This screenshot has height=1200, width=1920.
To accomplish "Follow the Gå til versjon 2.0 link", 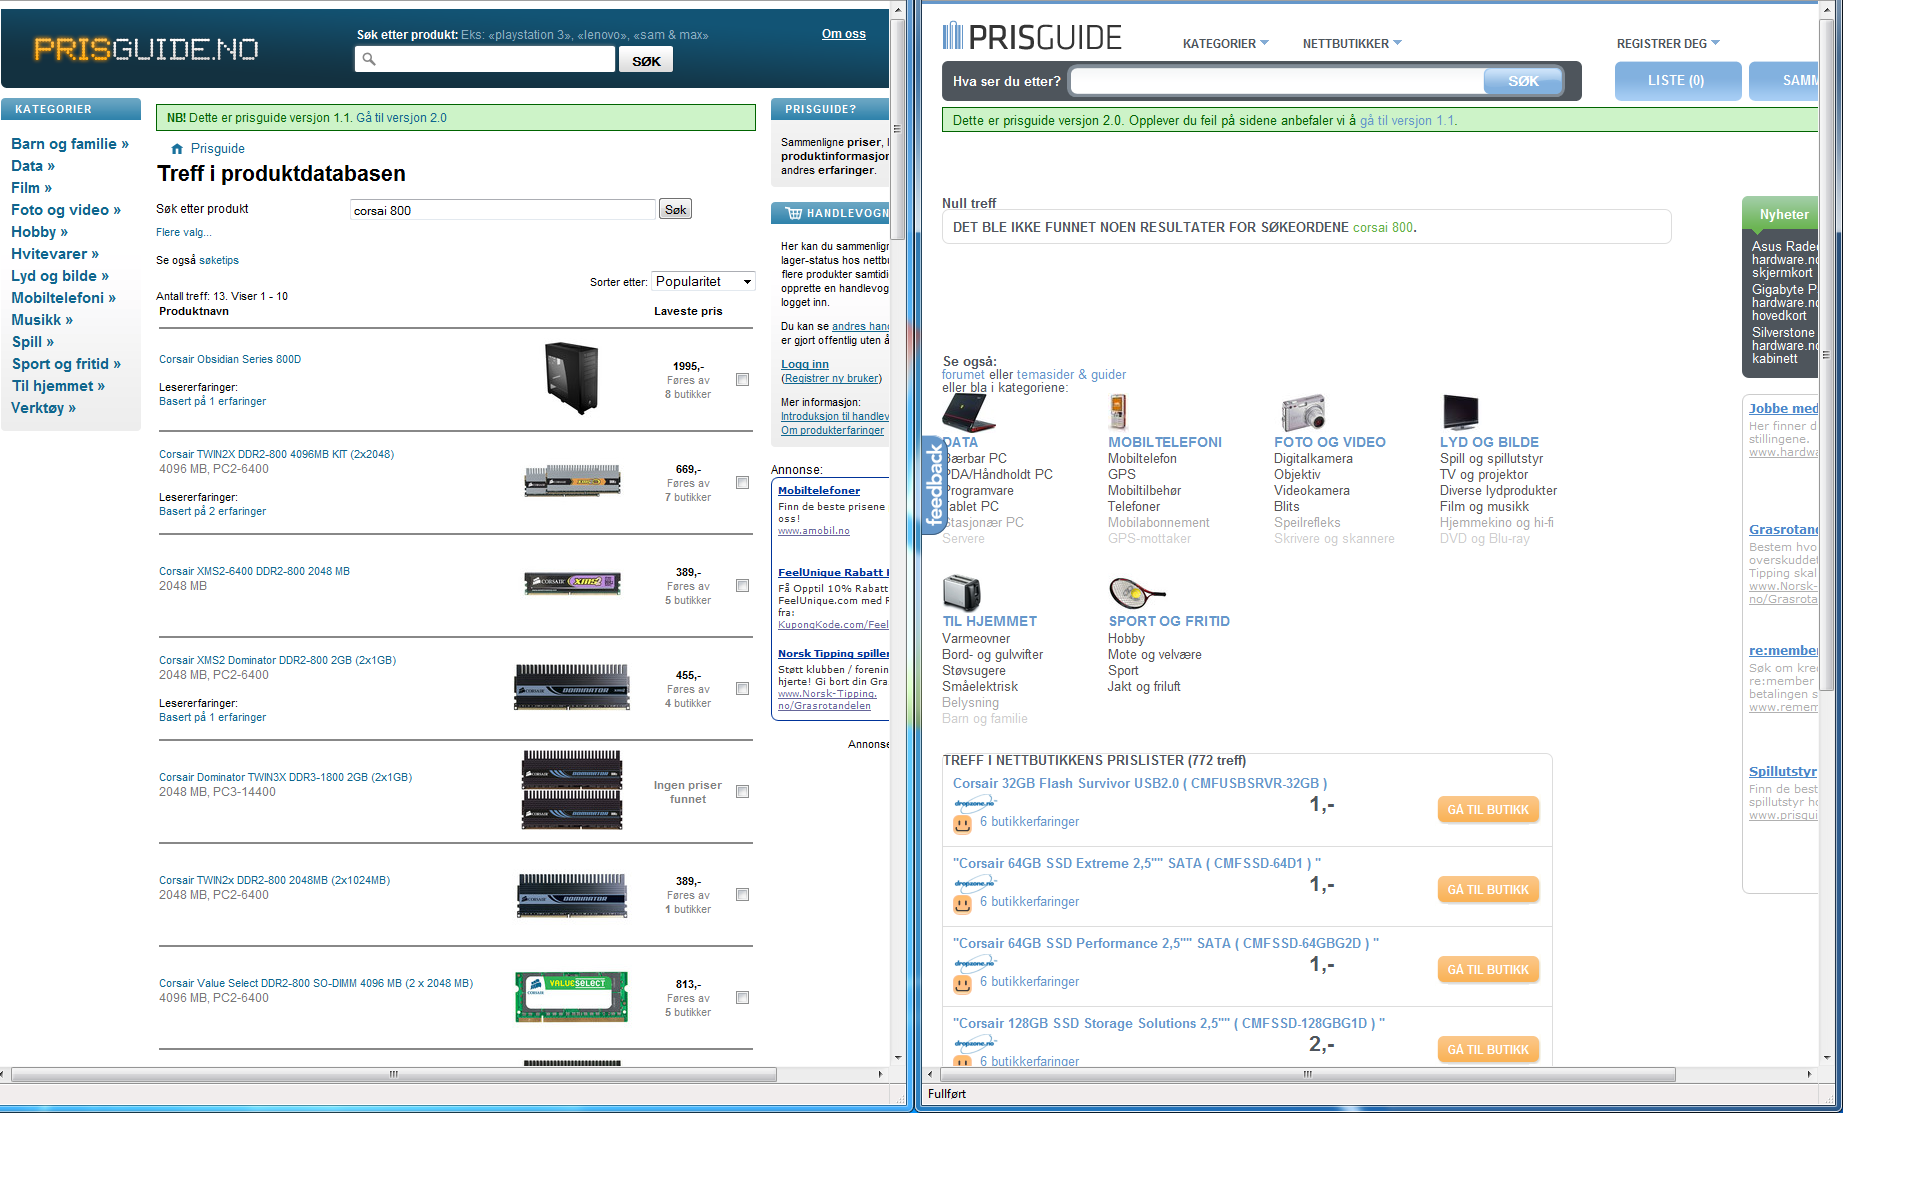I will 402,118.
